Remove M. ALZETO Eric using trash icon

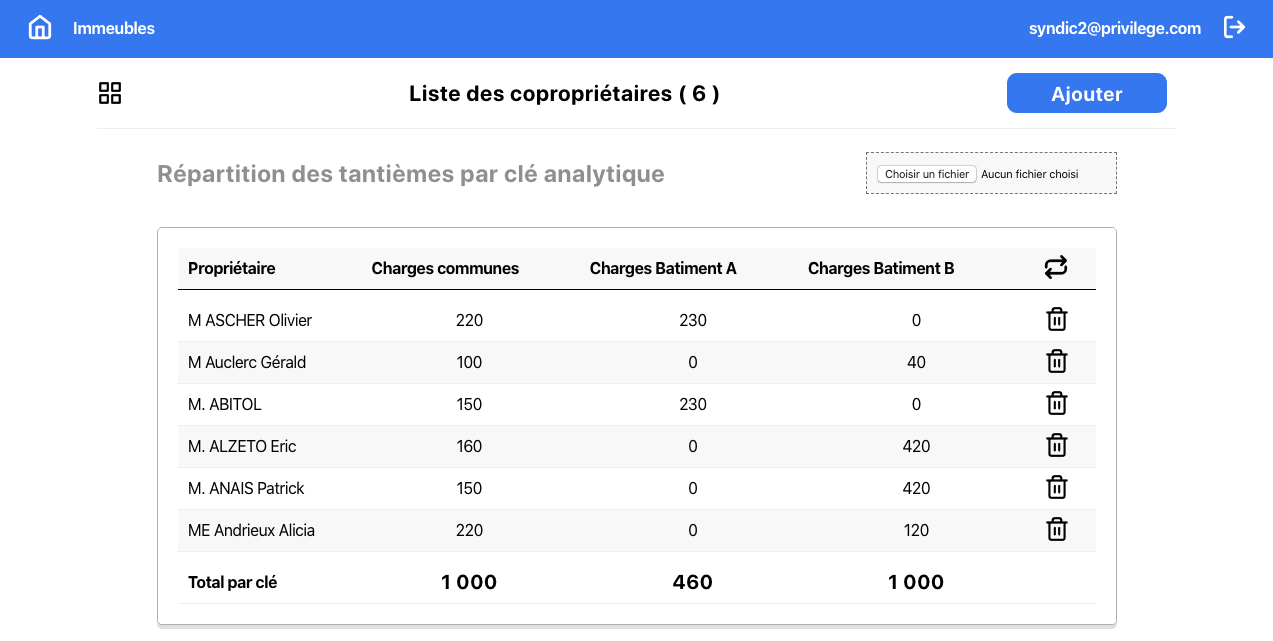[1056, 446]
